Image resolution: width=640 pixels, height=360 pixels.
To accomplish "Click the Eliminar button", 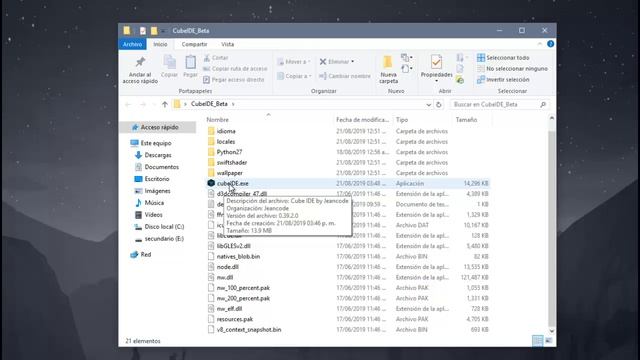I will 334,62.
